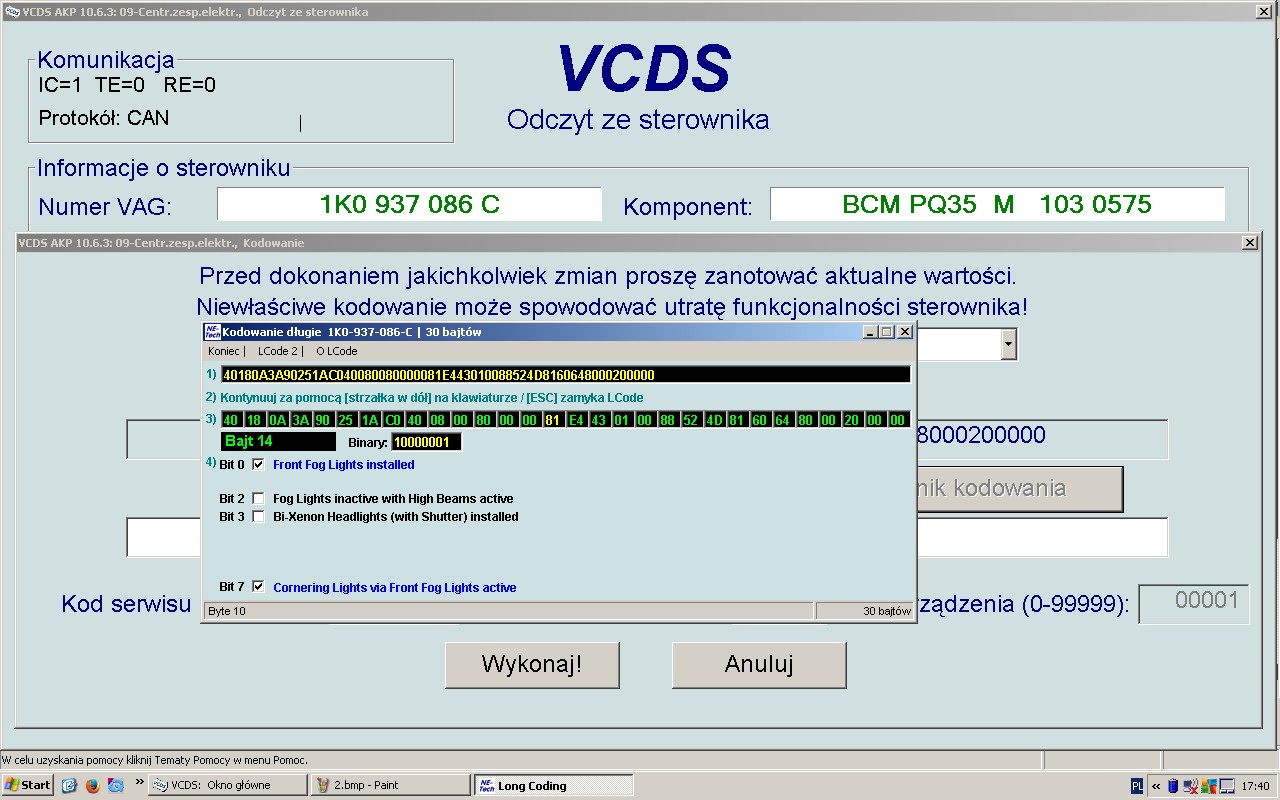Select byte cell C0 in the hex row
This screenshot has height=800, width=1280.
[x=392, y=420]
